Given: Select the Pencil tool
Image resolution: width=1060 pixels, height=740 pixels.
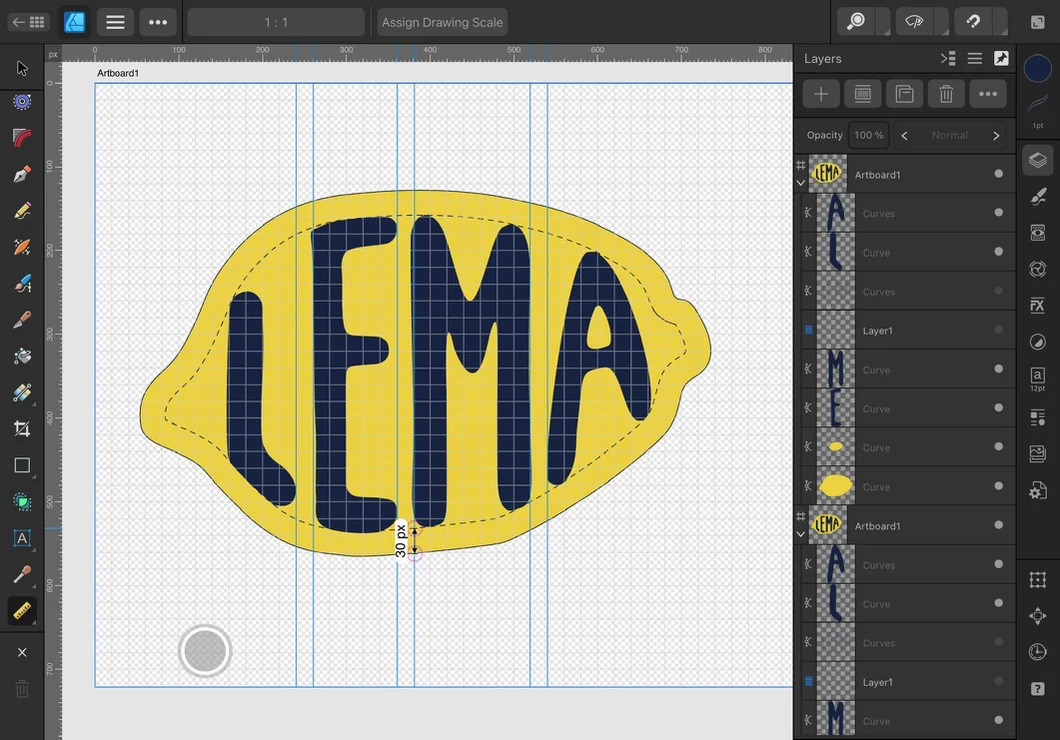Looking at the screenshot, I should [22, 211].
